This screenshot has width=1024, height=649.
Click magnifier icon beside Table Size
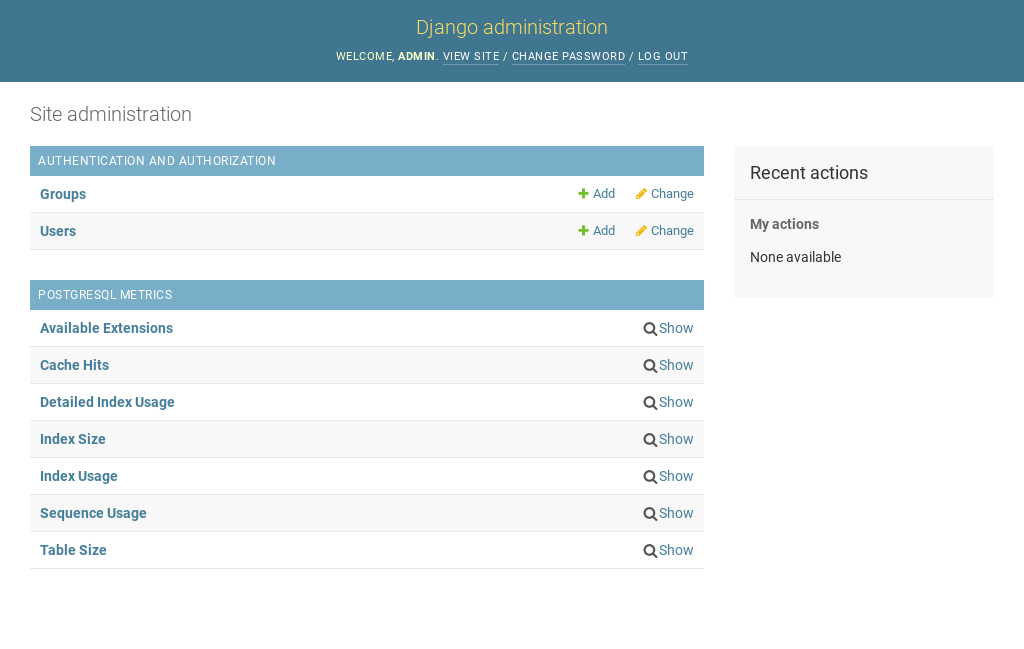[x=650, y=551]
